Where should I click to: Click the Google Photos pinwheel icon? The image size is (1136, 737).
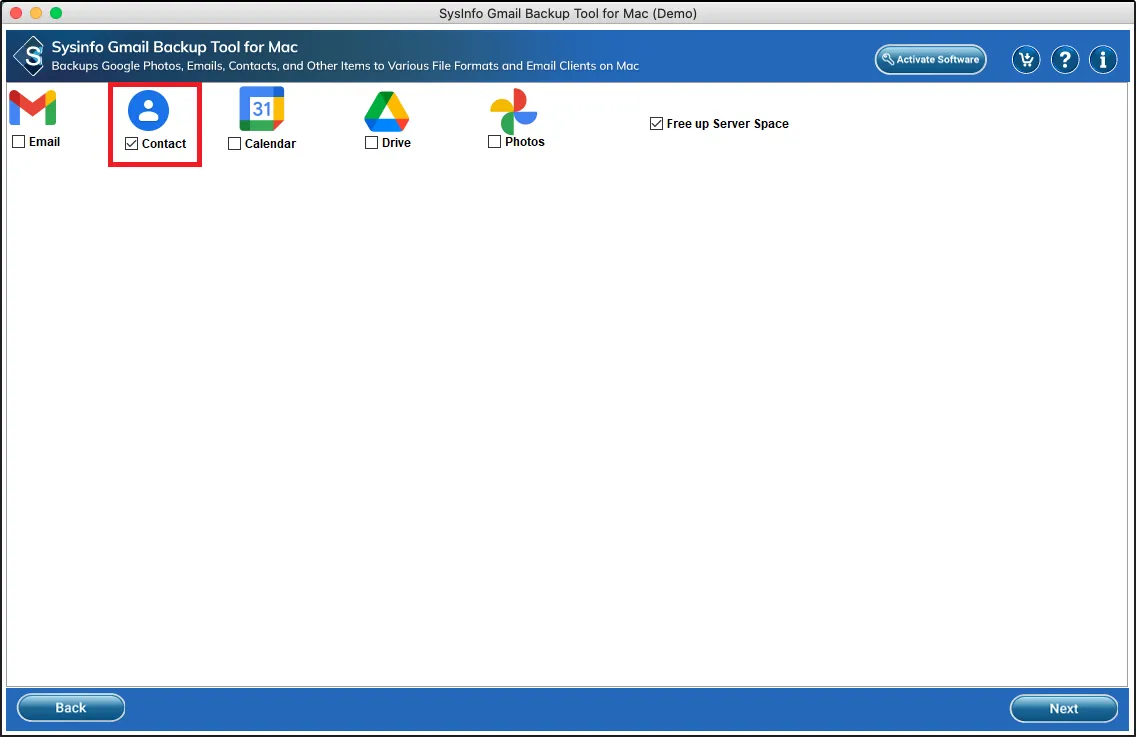tap(514, 111)
